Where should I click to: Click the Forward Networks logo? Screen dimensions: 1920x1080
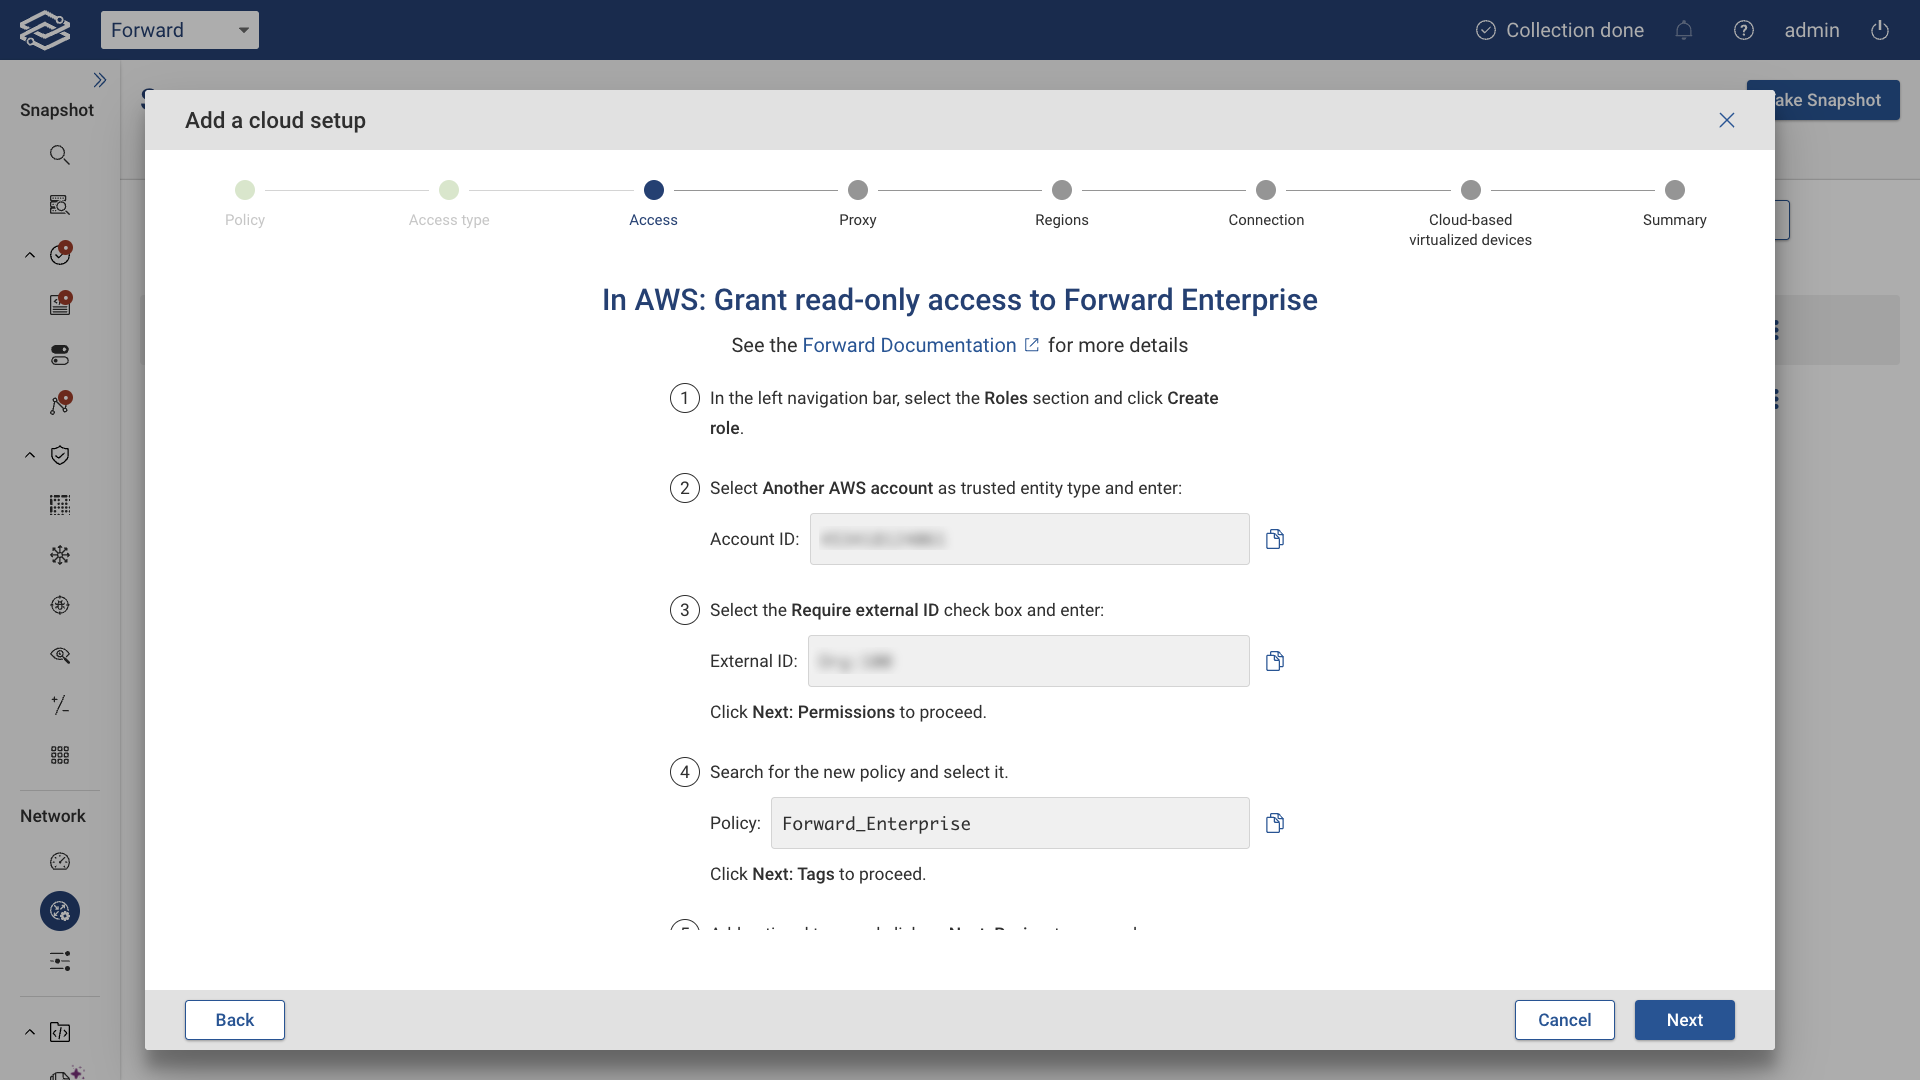tap(44, 29)
